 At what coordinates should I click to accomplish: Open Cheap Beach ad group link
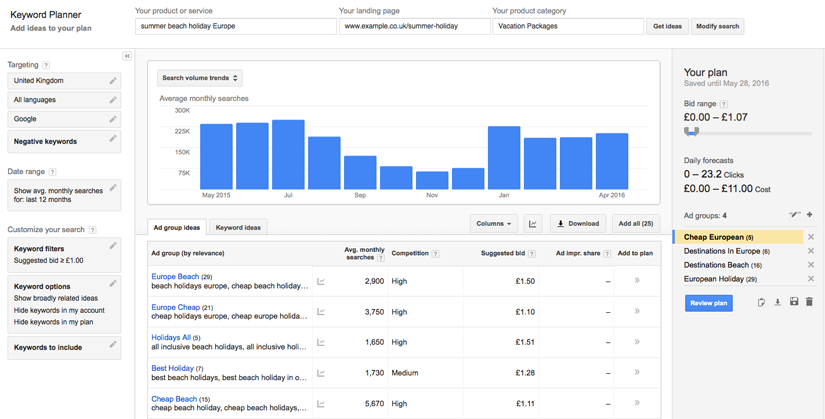coord(174,398)
